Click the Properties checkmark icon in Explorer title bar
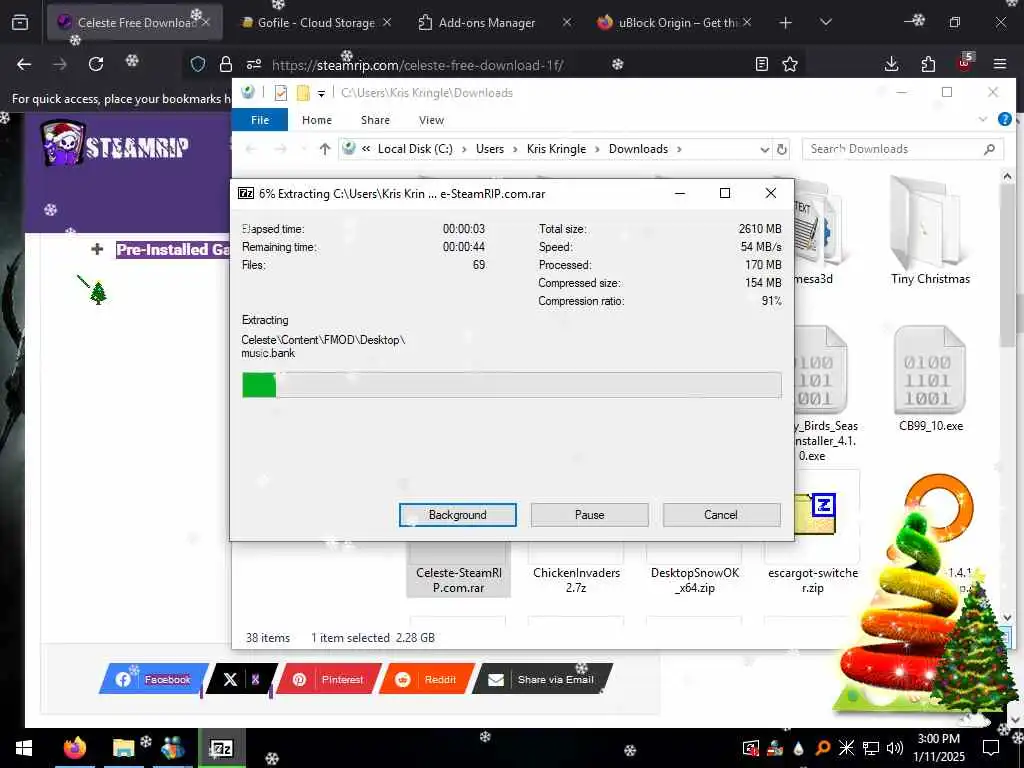 pyautogui.click(x=281, y=93)
